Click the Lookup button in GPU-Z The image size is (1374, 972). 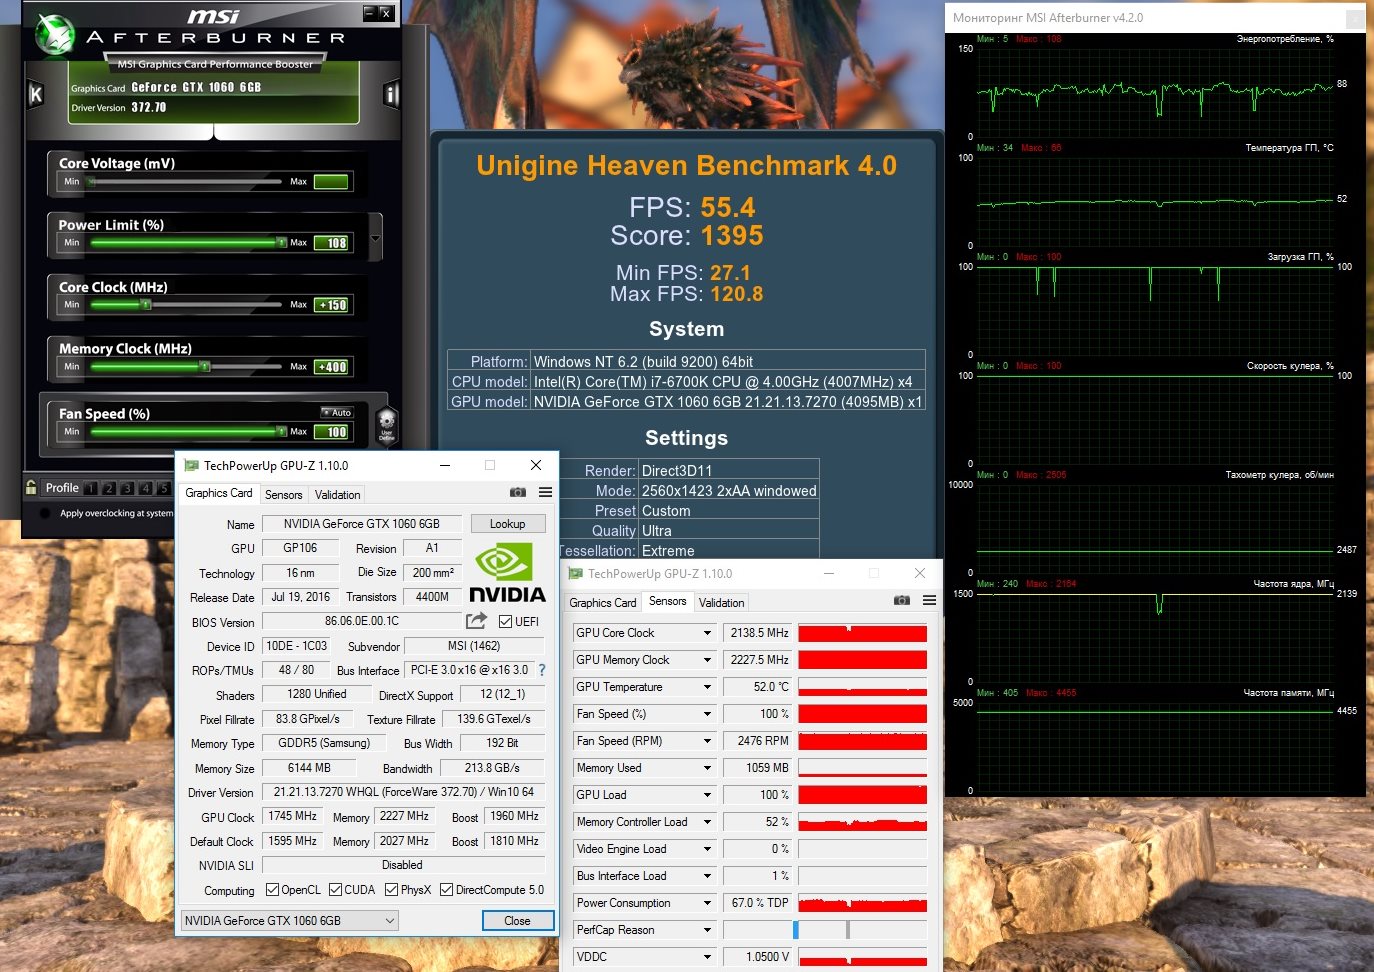(507, 524)
